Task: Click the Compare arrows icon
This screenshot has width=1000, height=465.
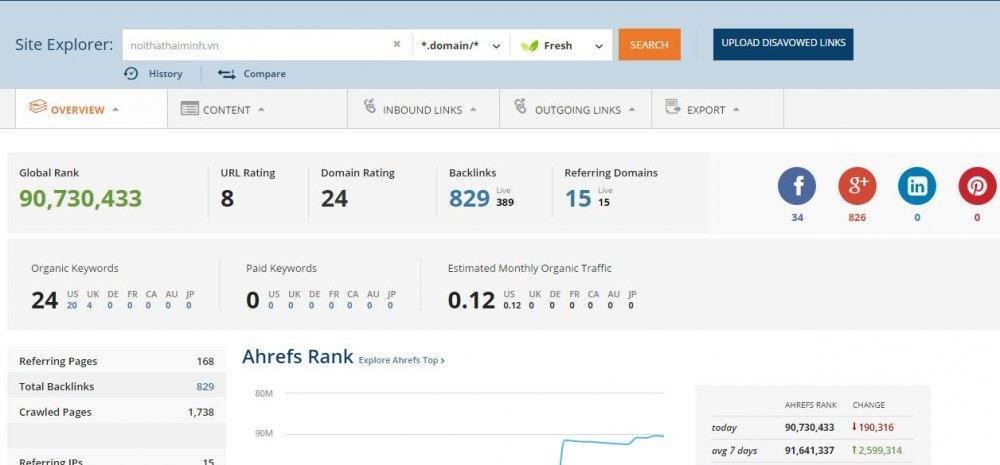Action: click(226, 74)
